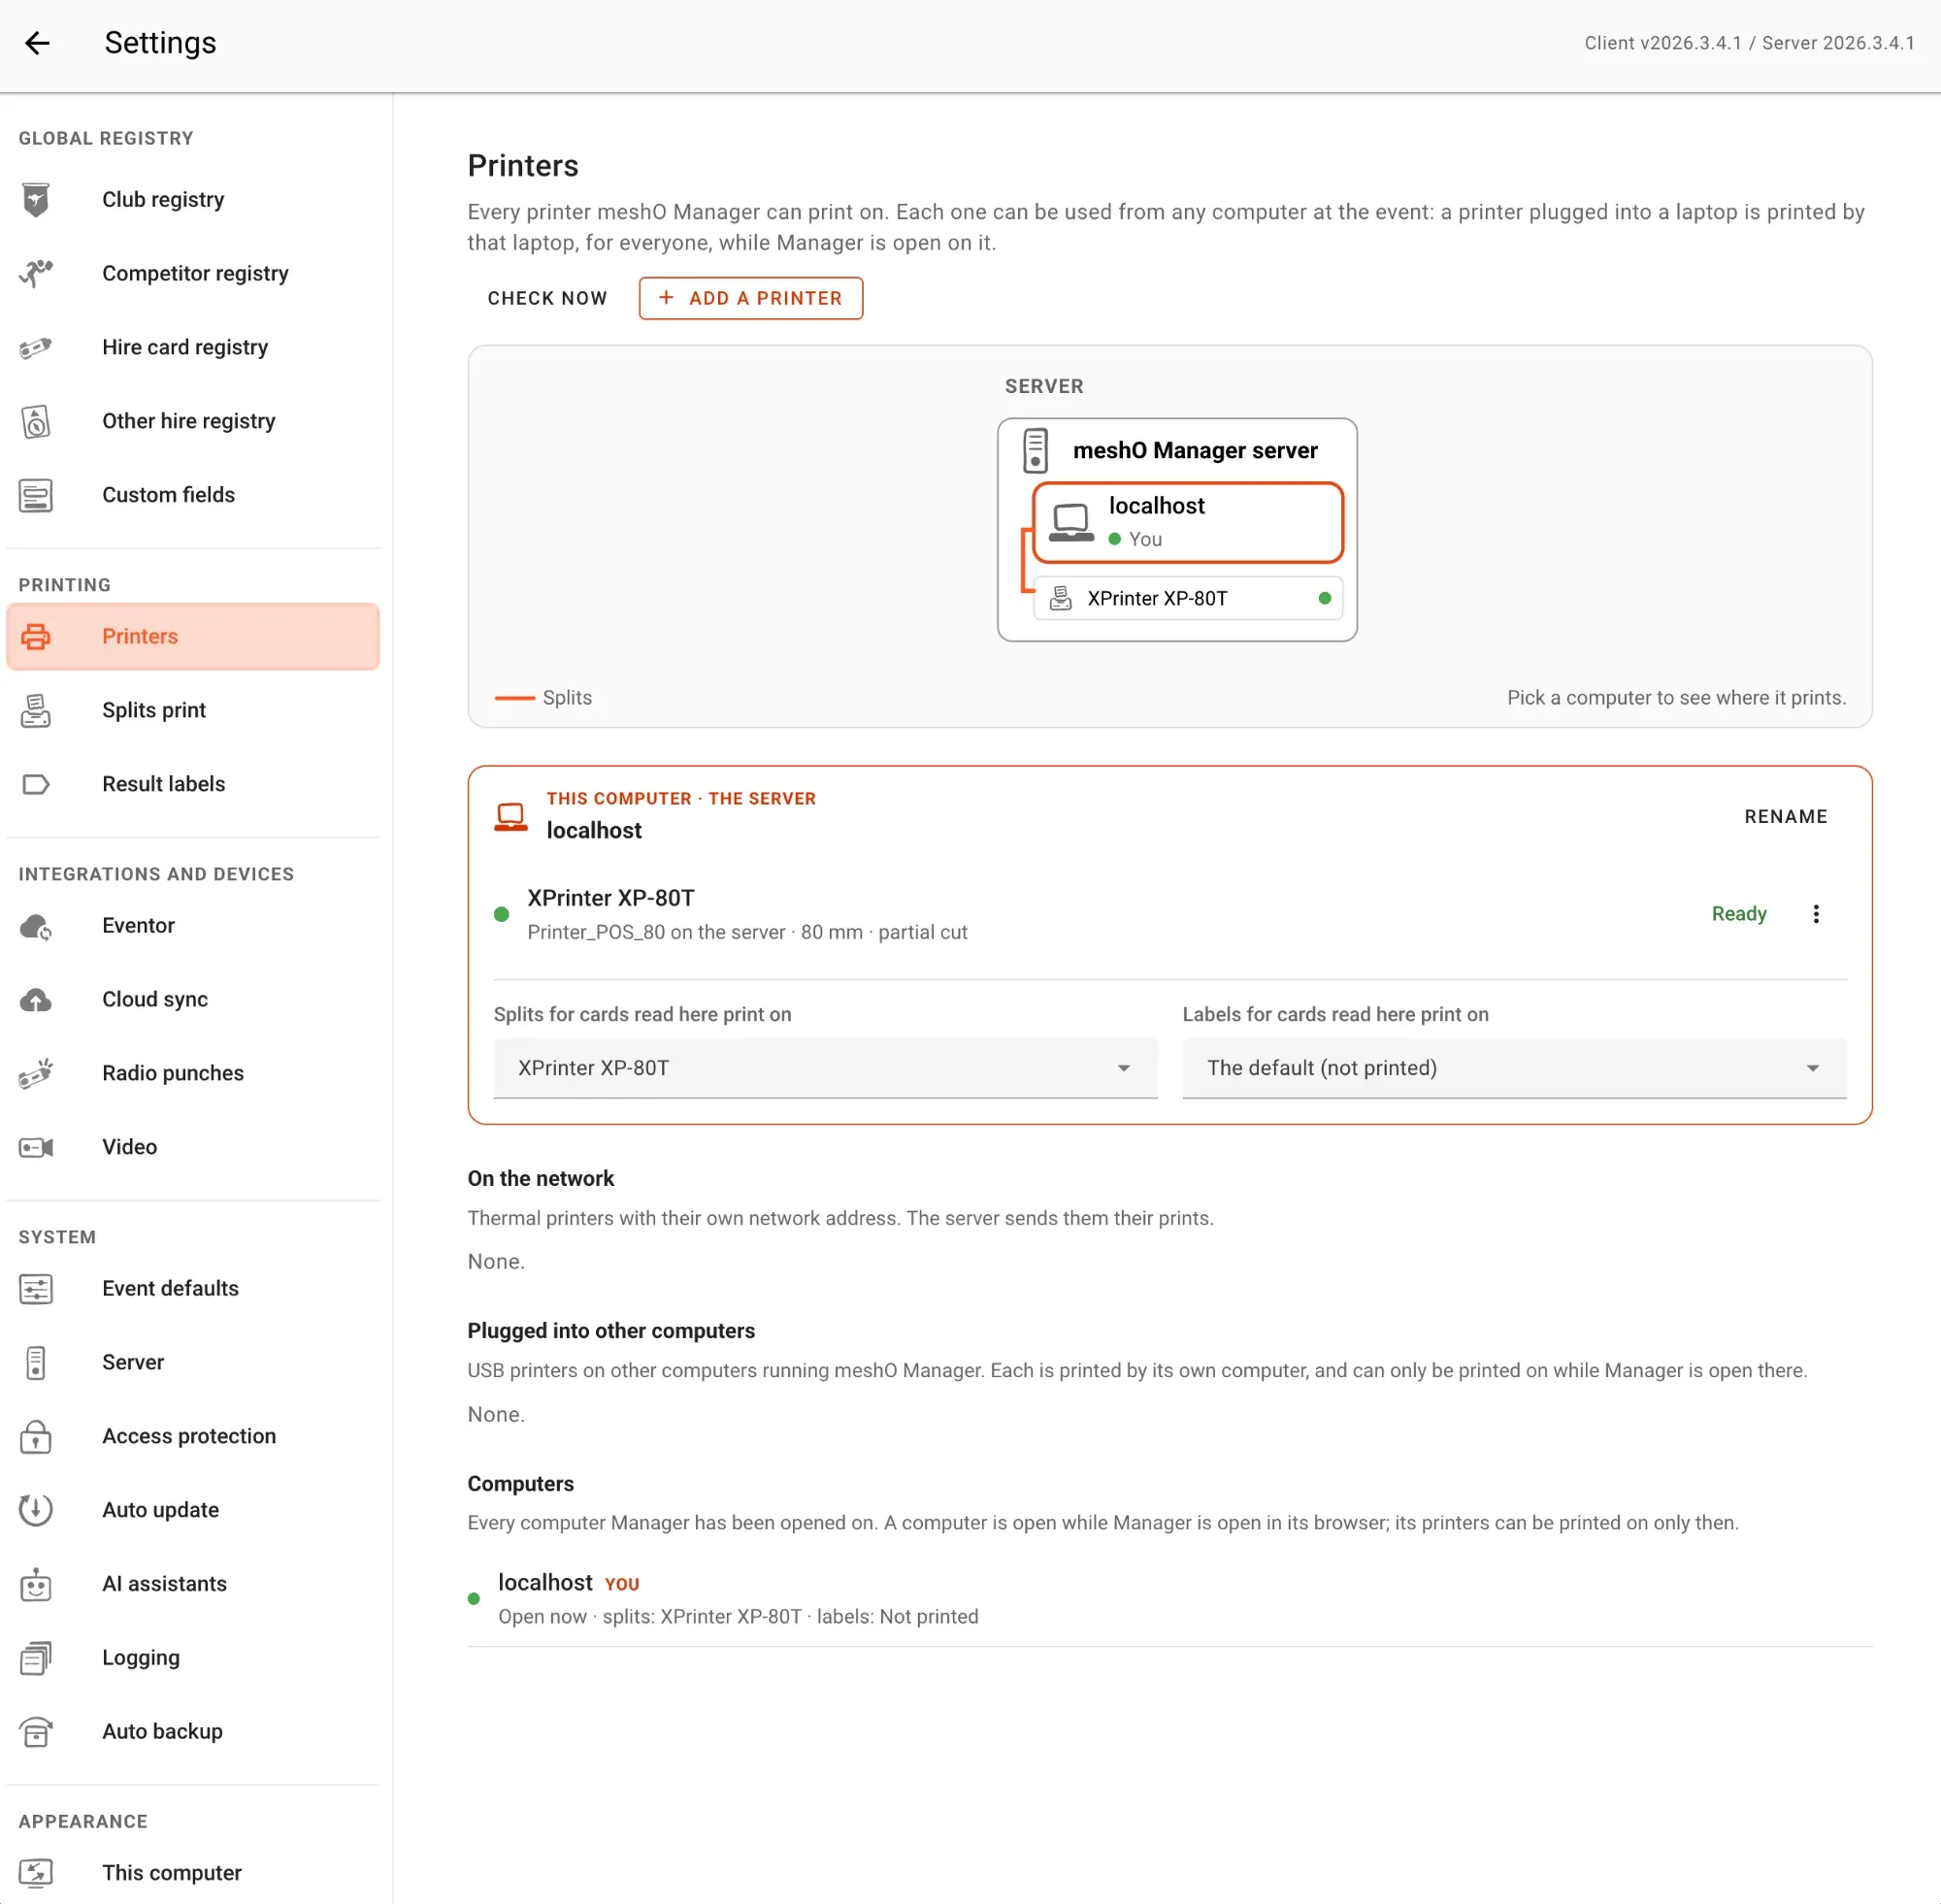Click the green Ready status text
Viewport: 1941px width, 1904px height.
1739,914
